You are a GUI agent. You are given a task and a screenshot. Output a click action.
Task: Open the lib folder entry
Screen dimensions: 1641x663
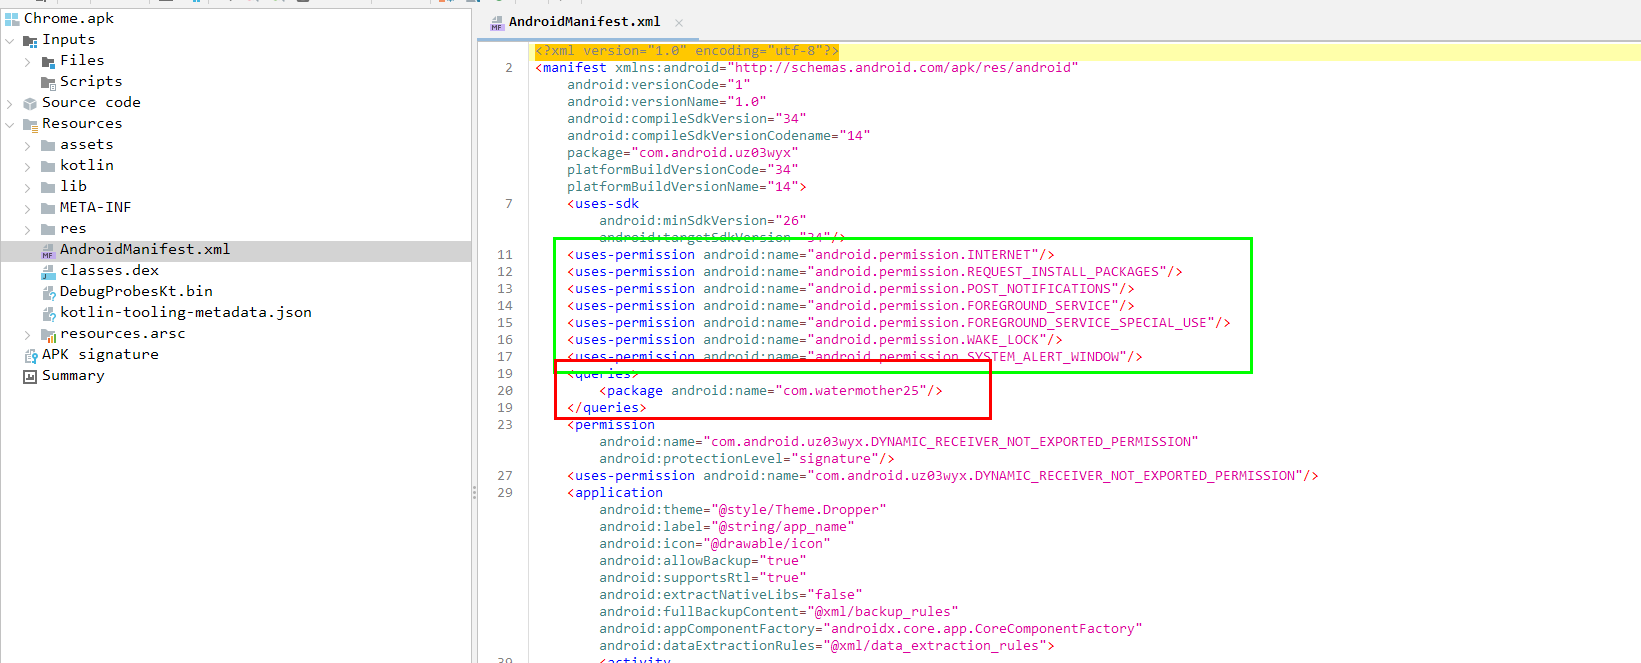click(x=73, y=187)
